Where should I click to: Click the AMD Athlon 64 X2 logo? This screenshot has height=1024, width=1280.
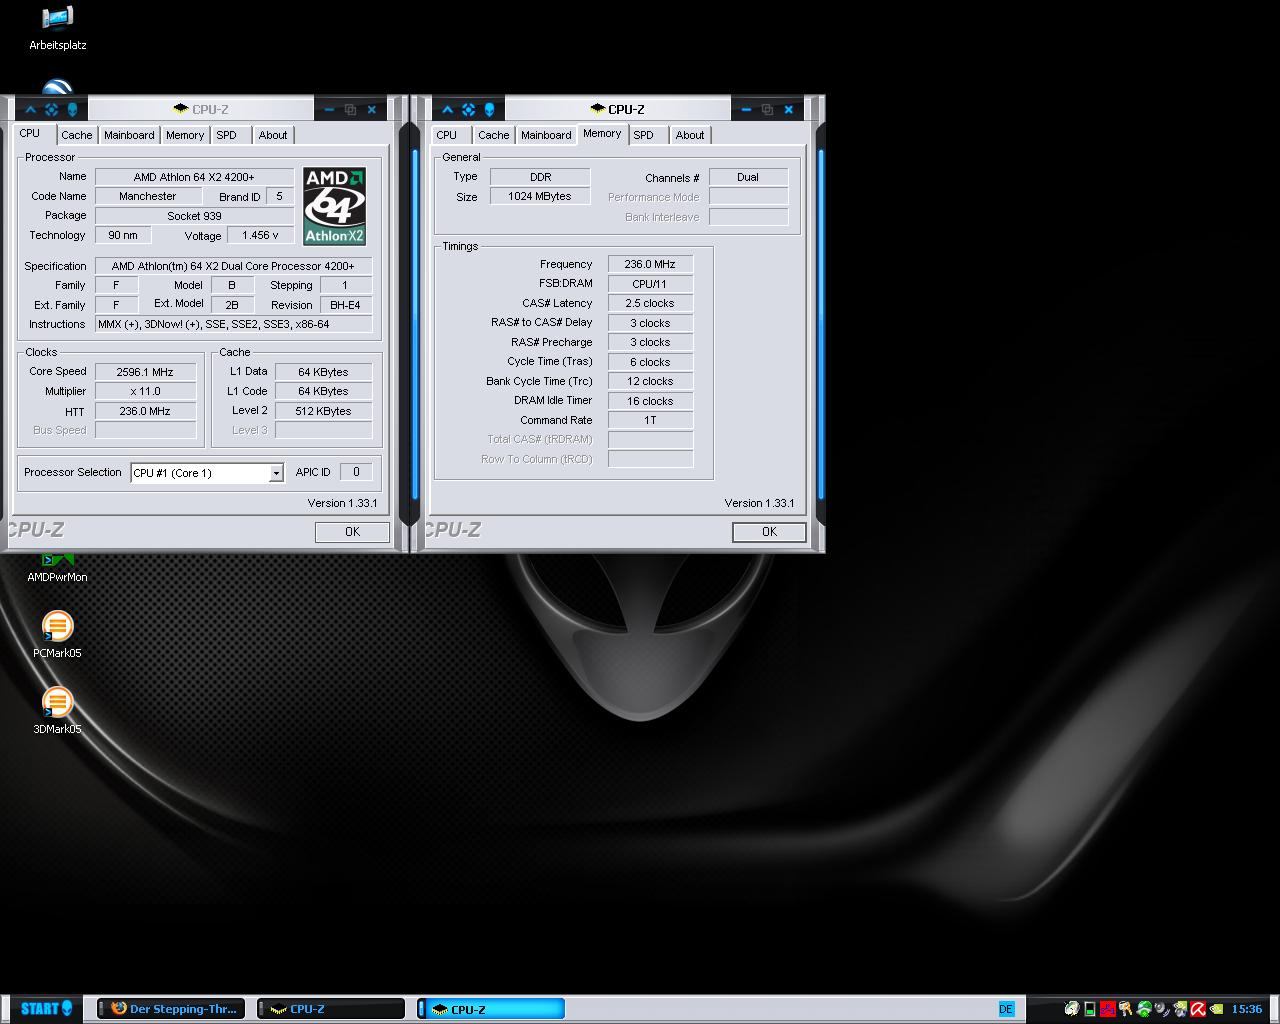click(334, 206)
